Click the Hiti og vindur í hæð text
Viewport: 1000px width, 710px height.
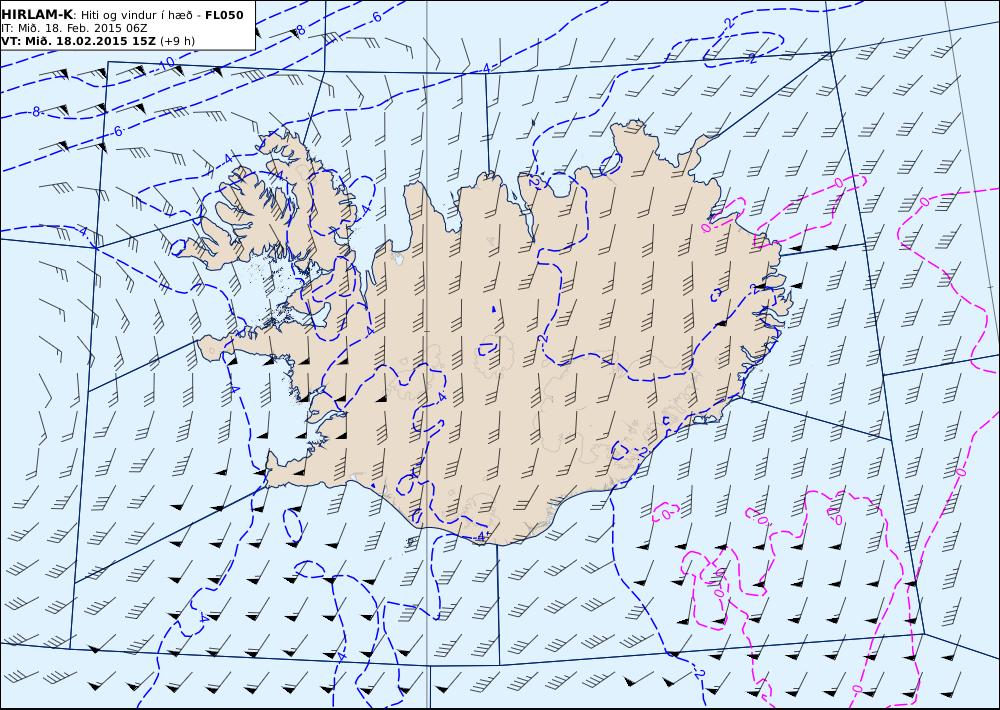click(138, 15)
